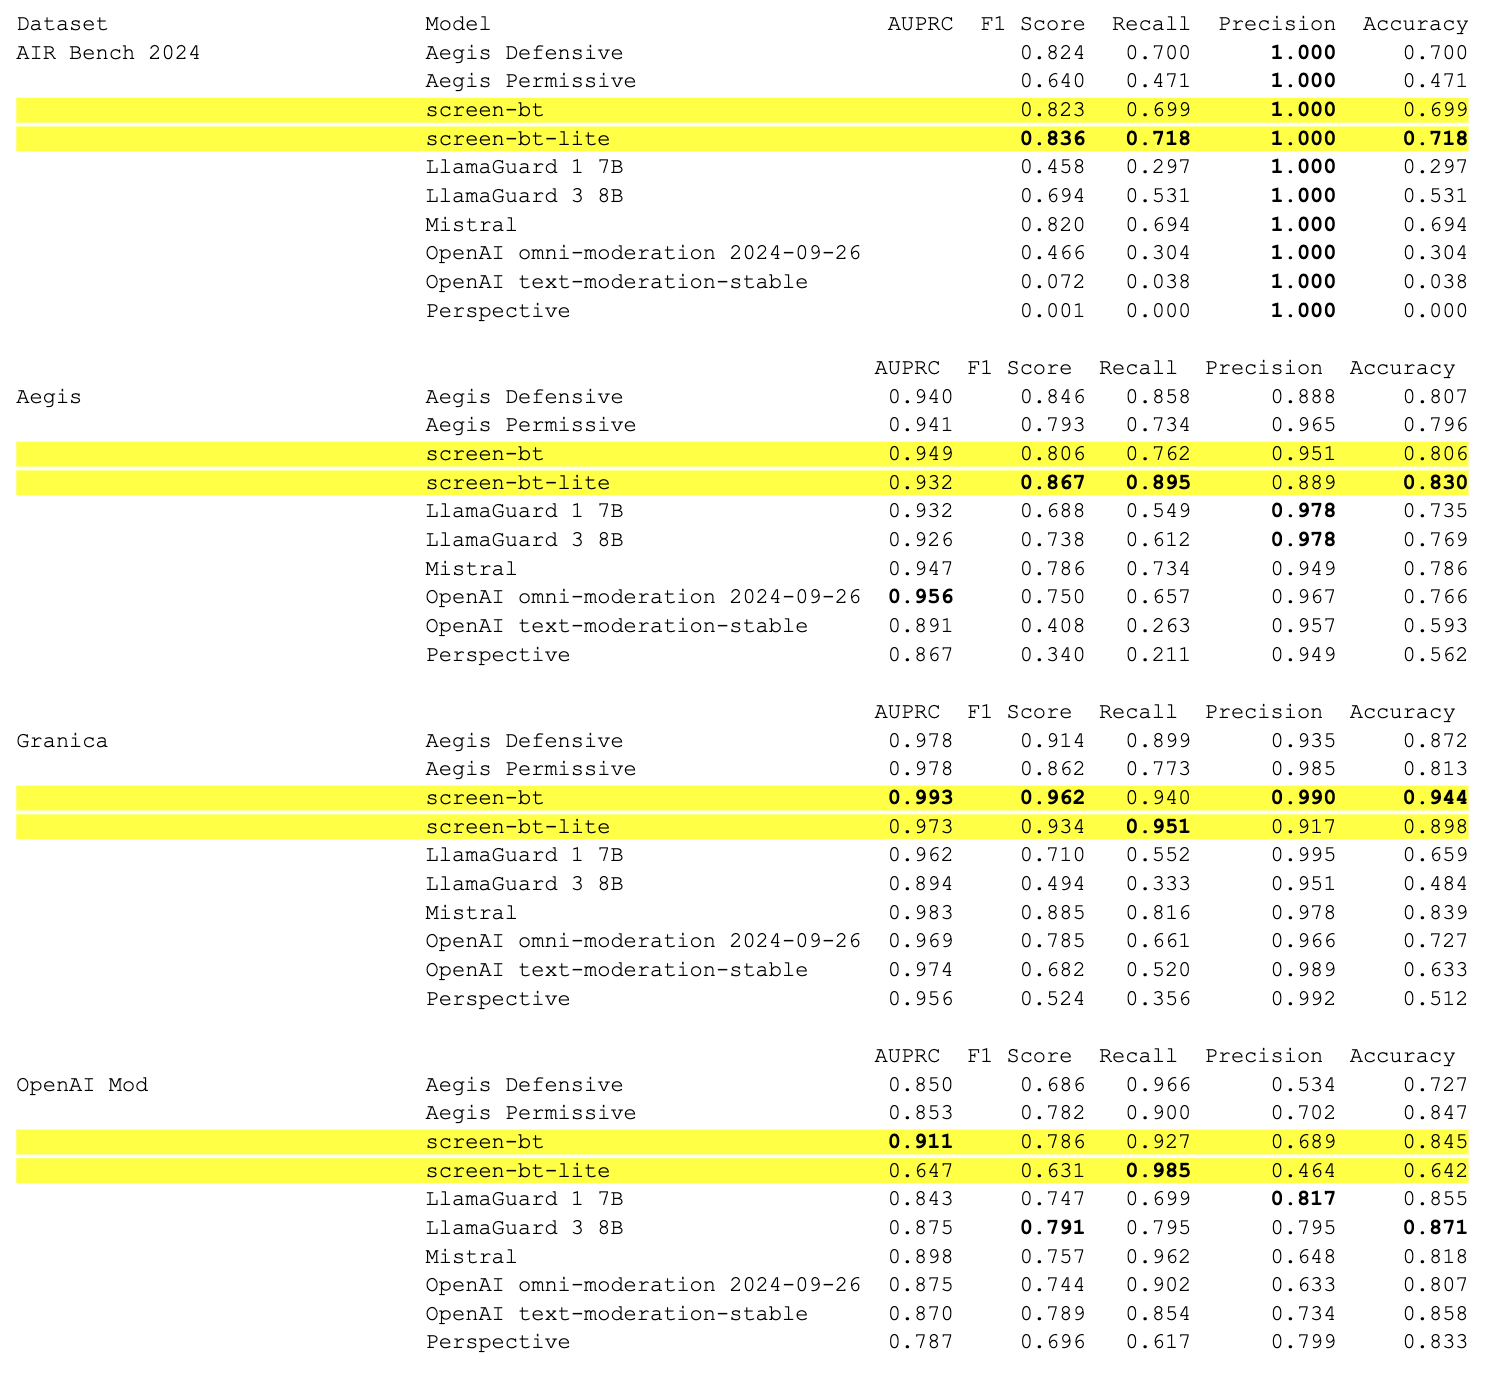Click "Aegis Defensive" model in OpenAI Mod section

click(x=523, y=1085)
